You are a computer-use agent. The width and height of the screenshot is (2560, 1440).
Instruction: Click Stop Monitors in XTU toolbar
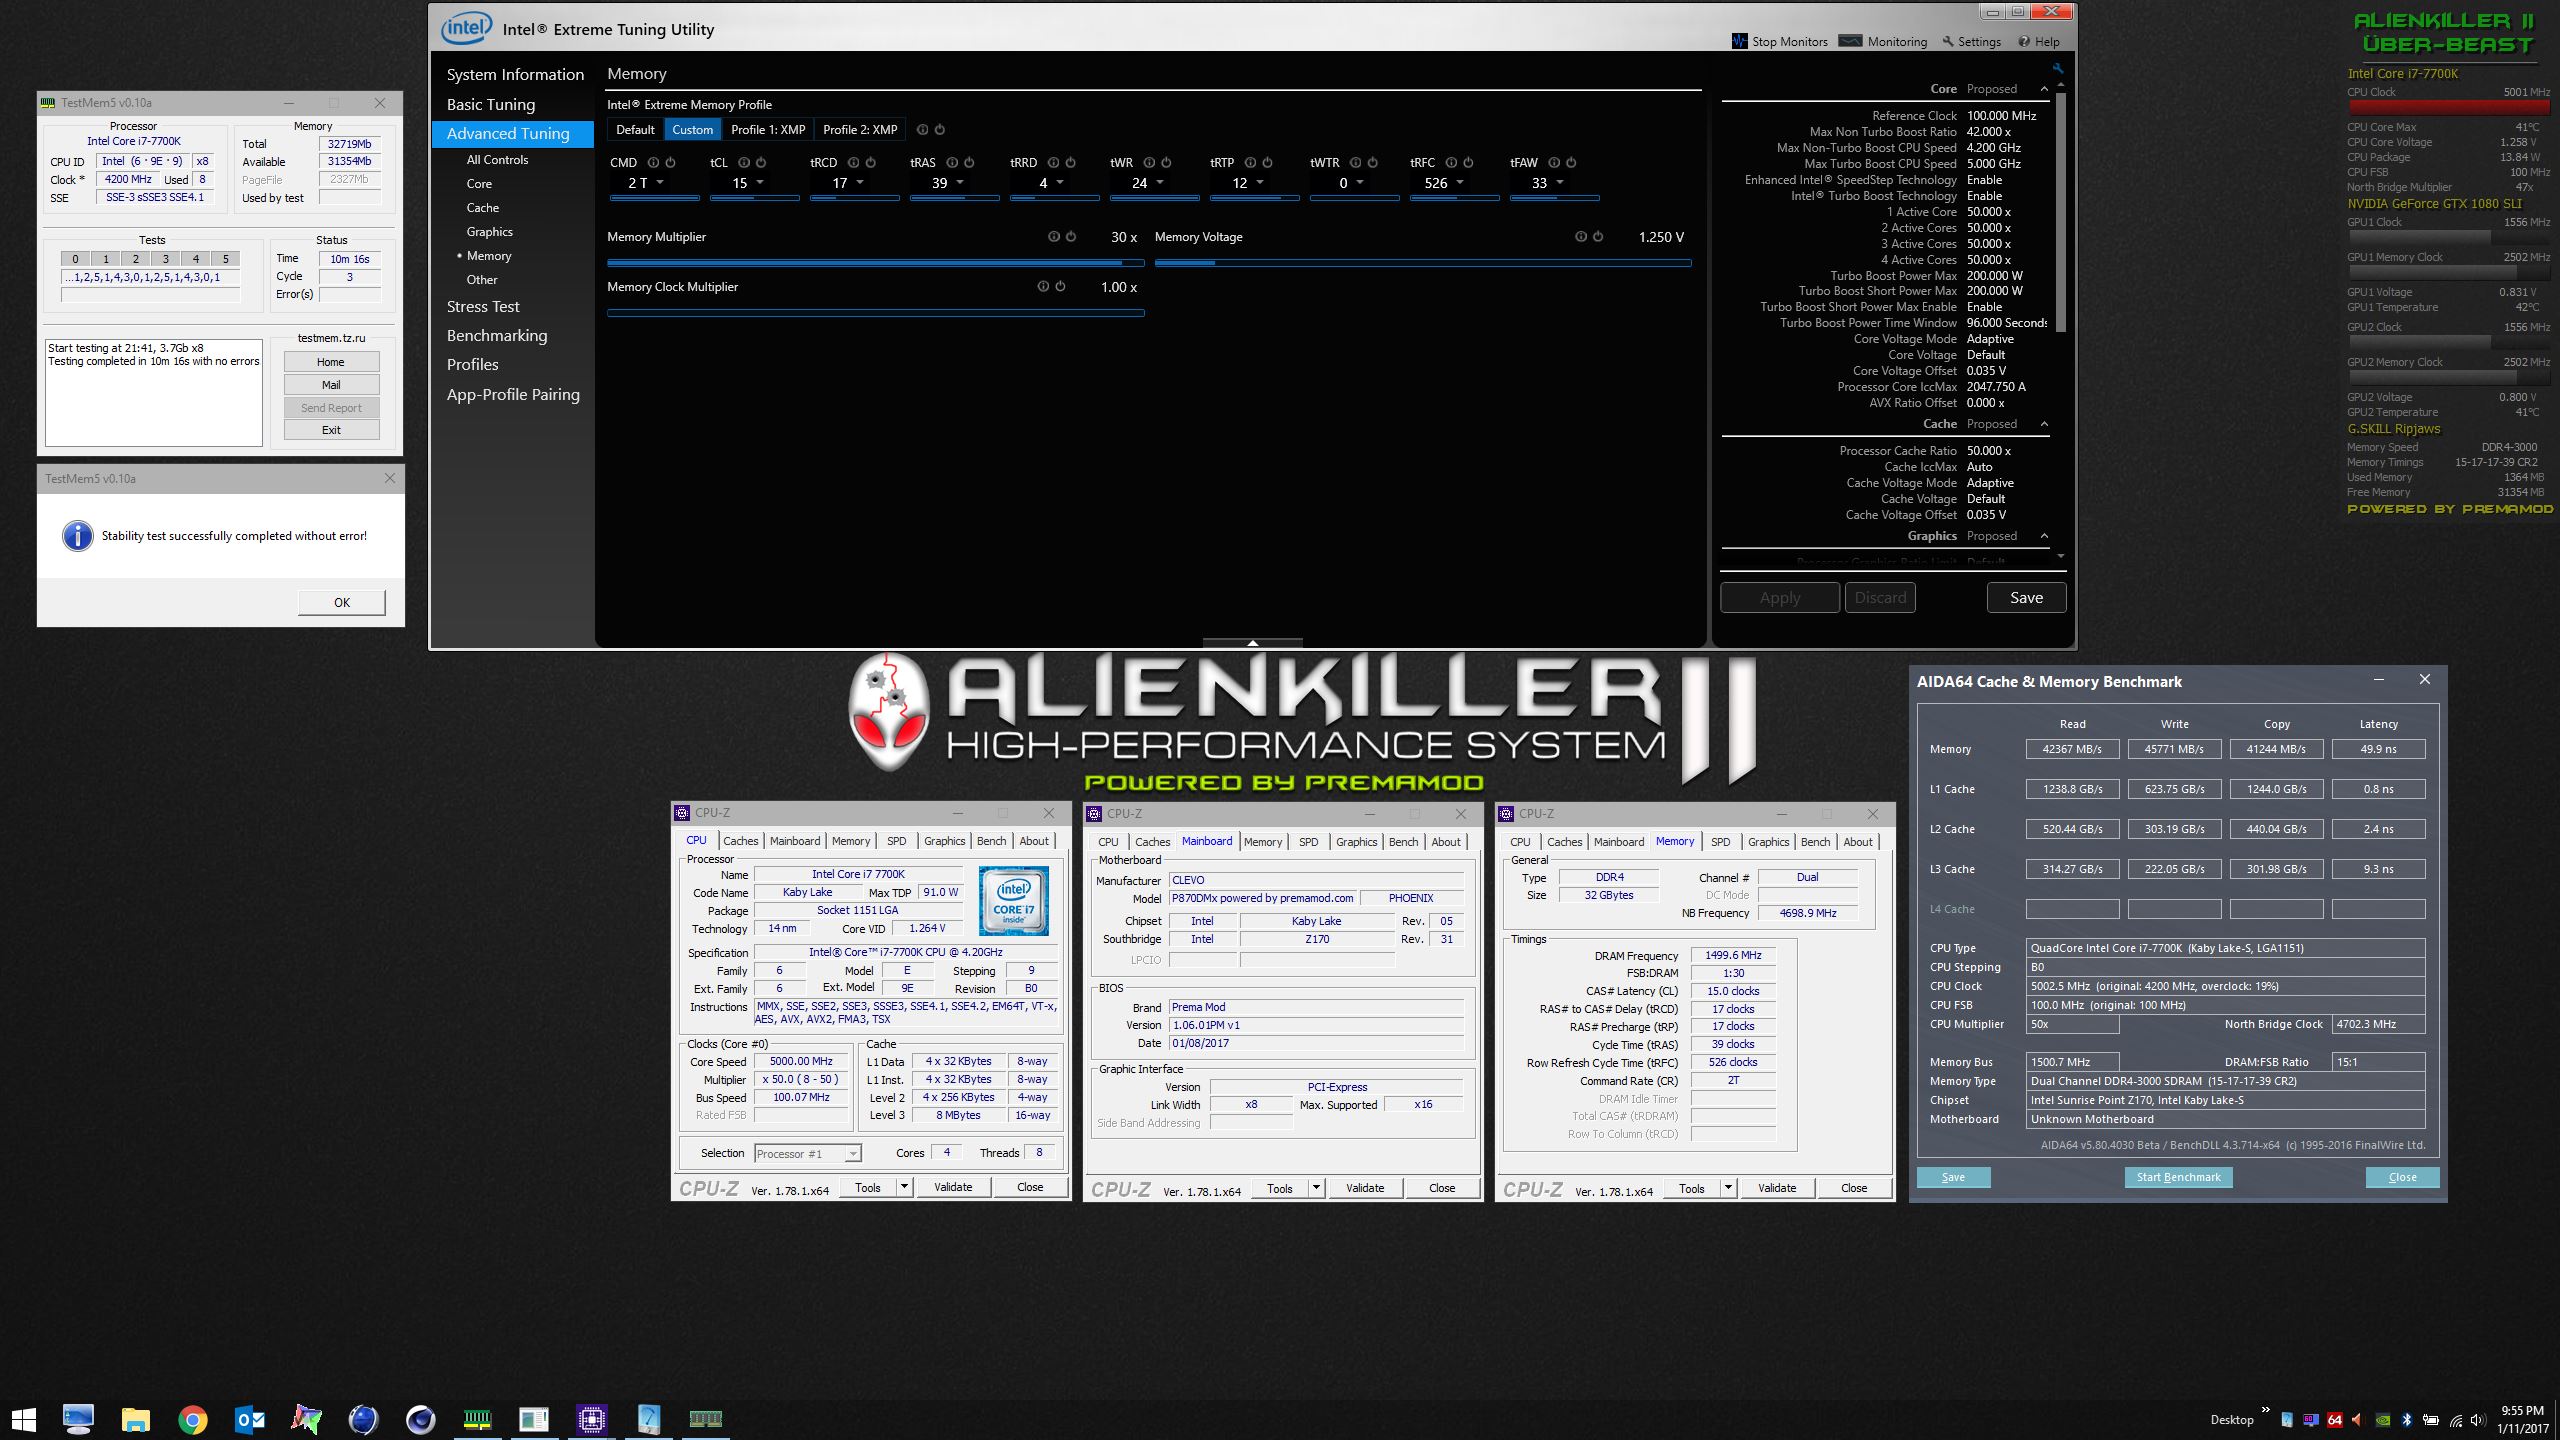coord(1780,42)
